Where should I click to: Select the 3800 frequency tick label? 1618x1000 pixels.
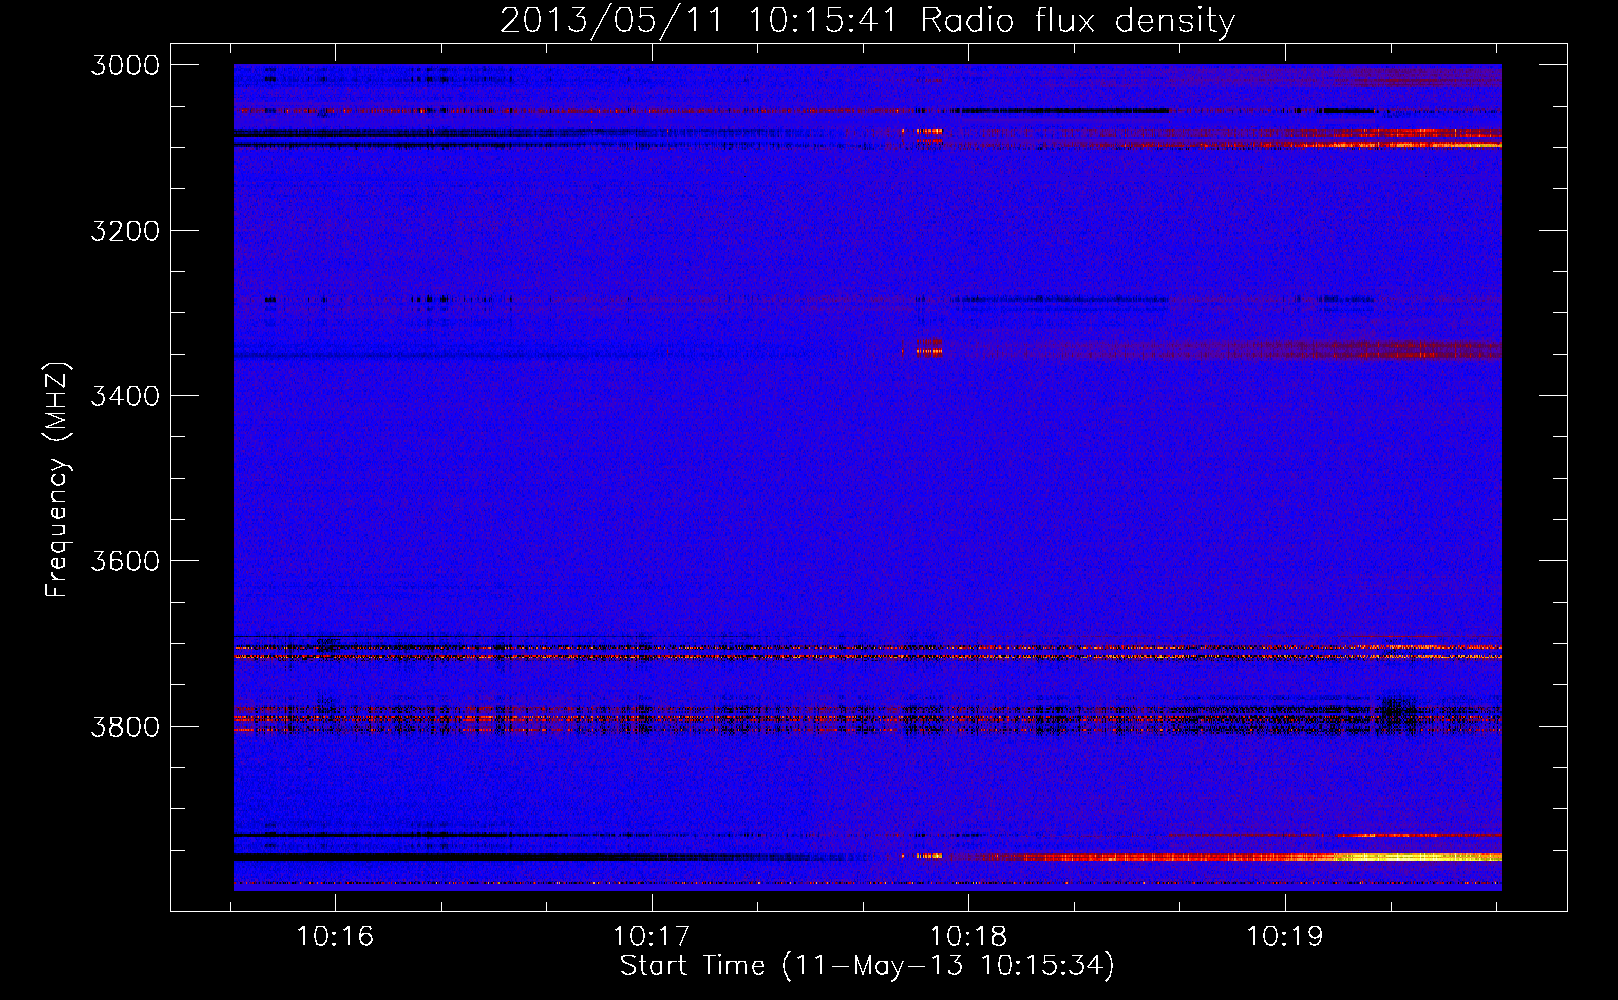pos(125,726)
